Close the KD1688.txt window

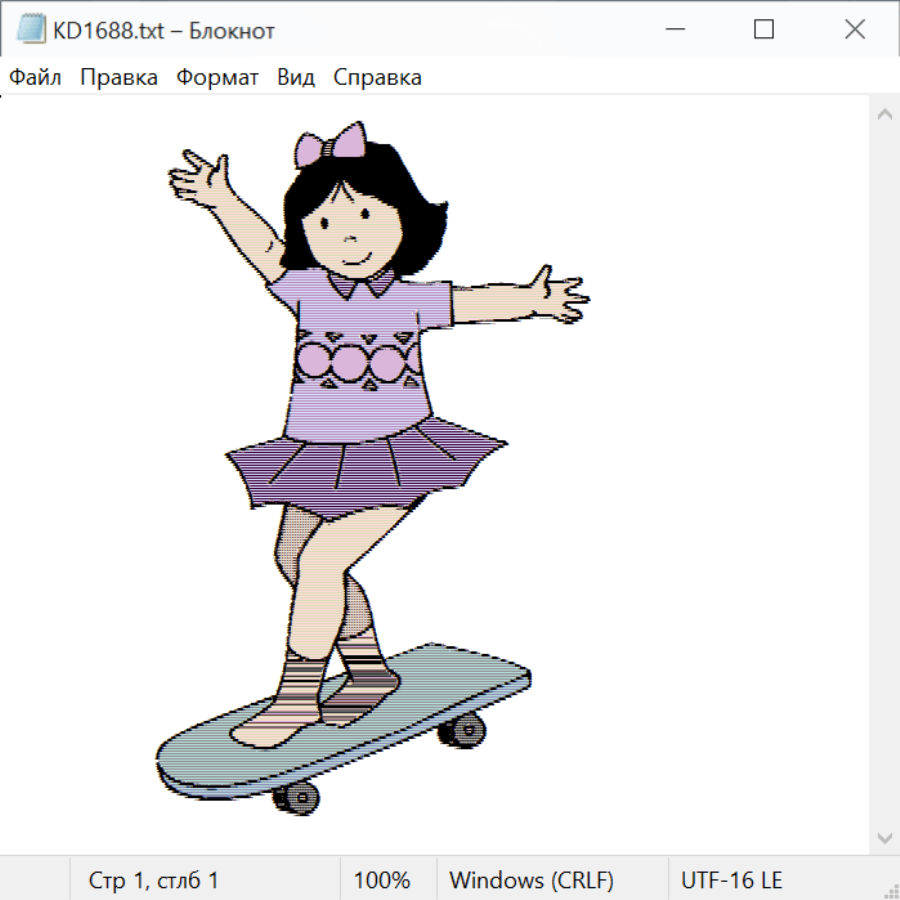(x=855, y=30)
